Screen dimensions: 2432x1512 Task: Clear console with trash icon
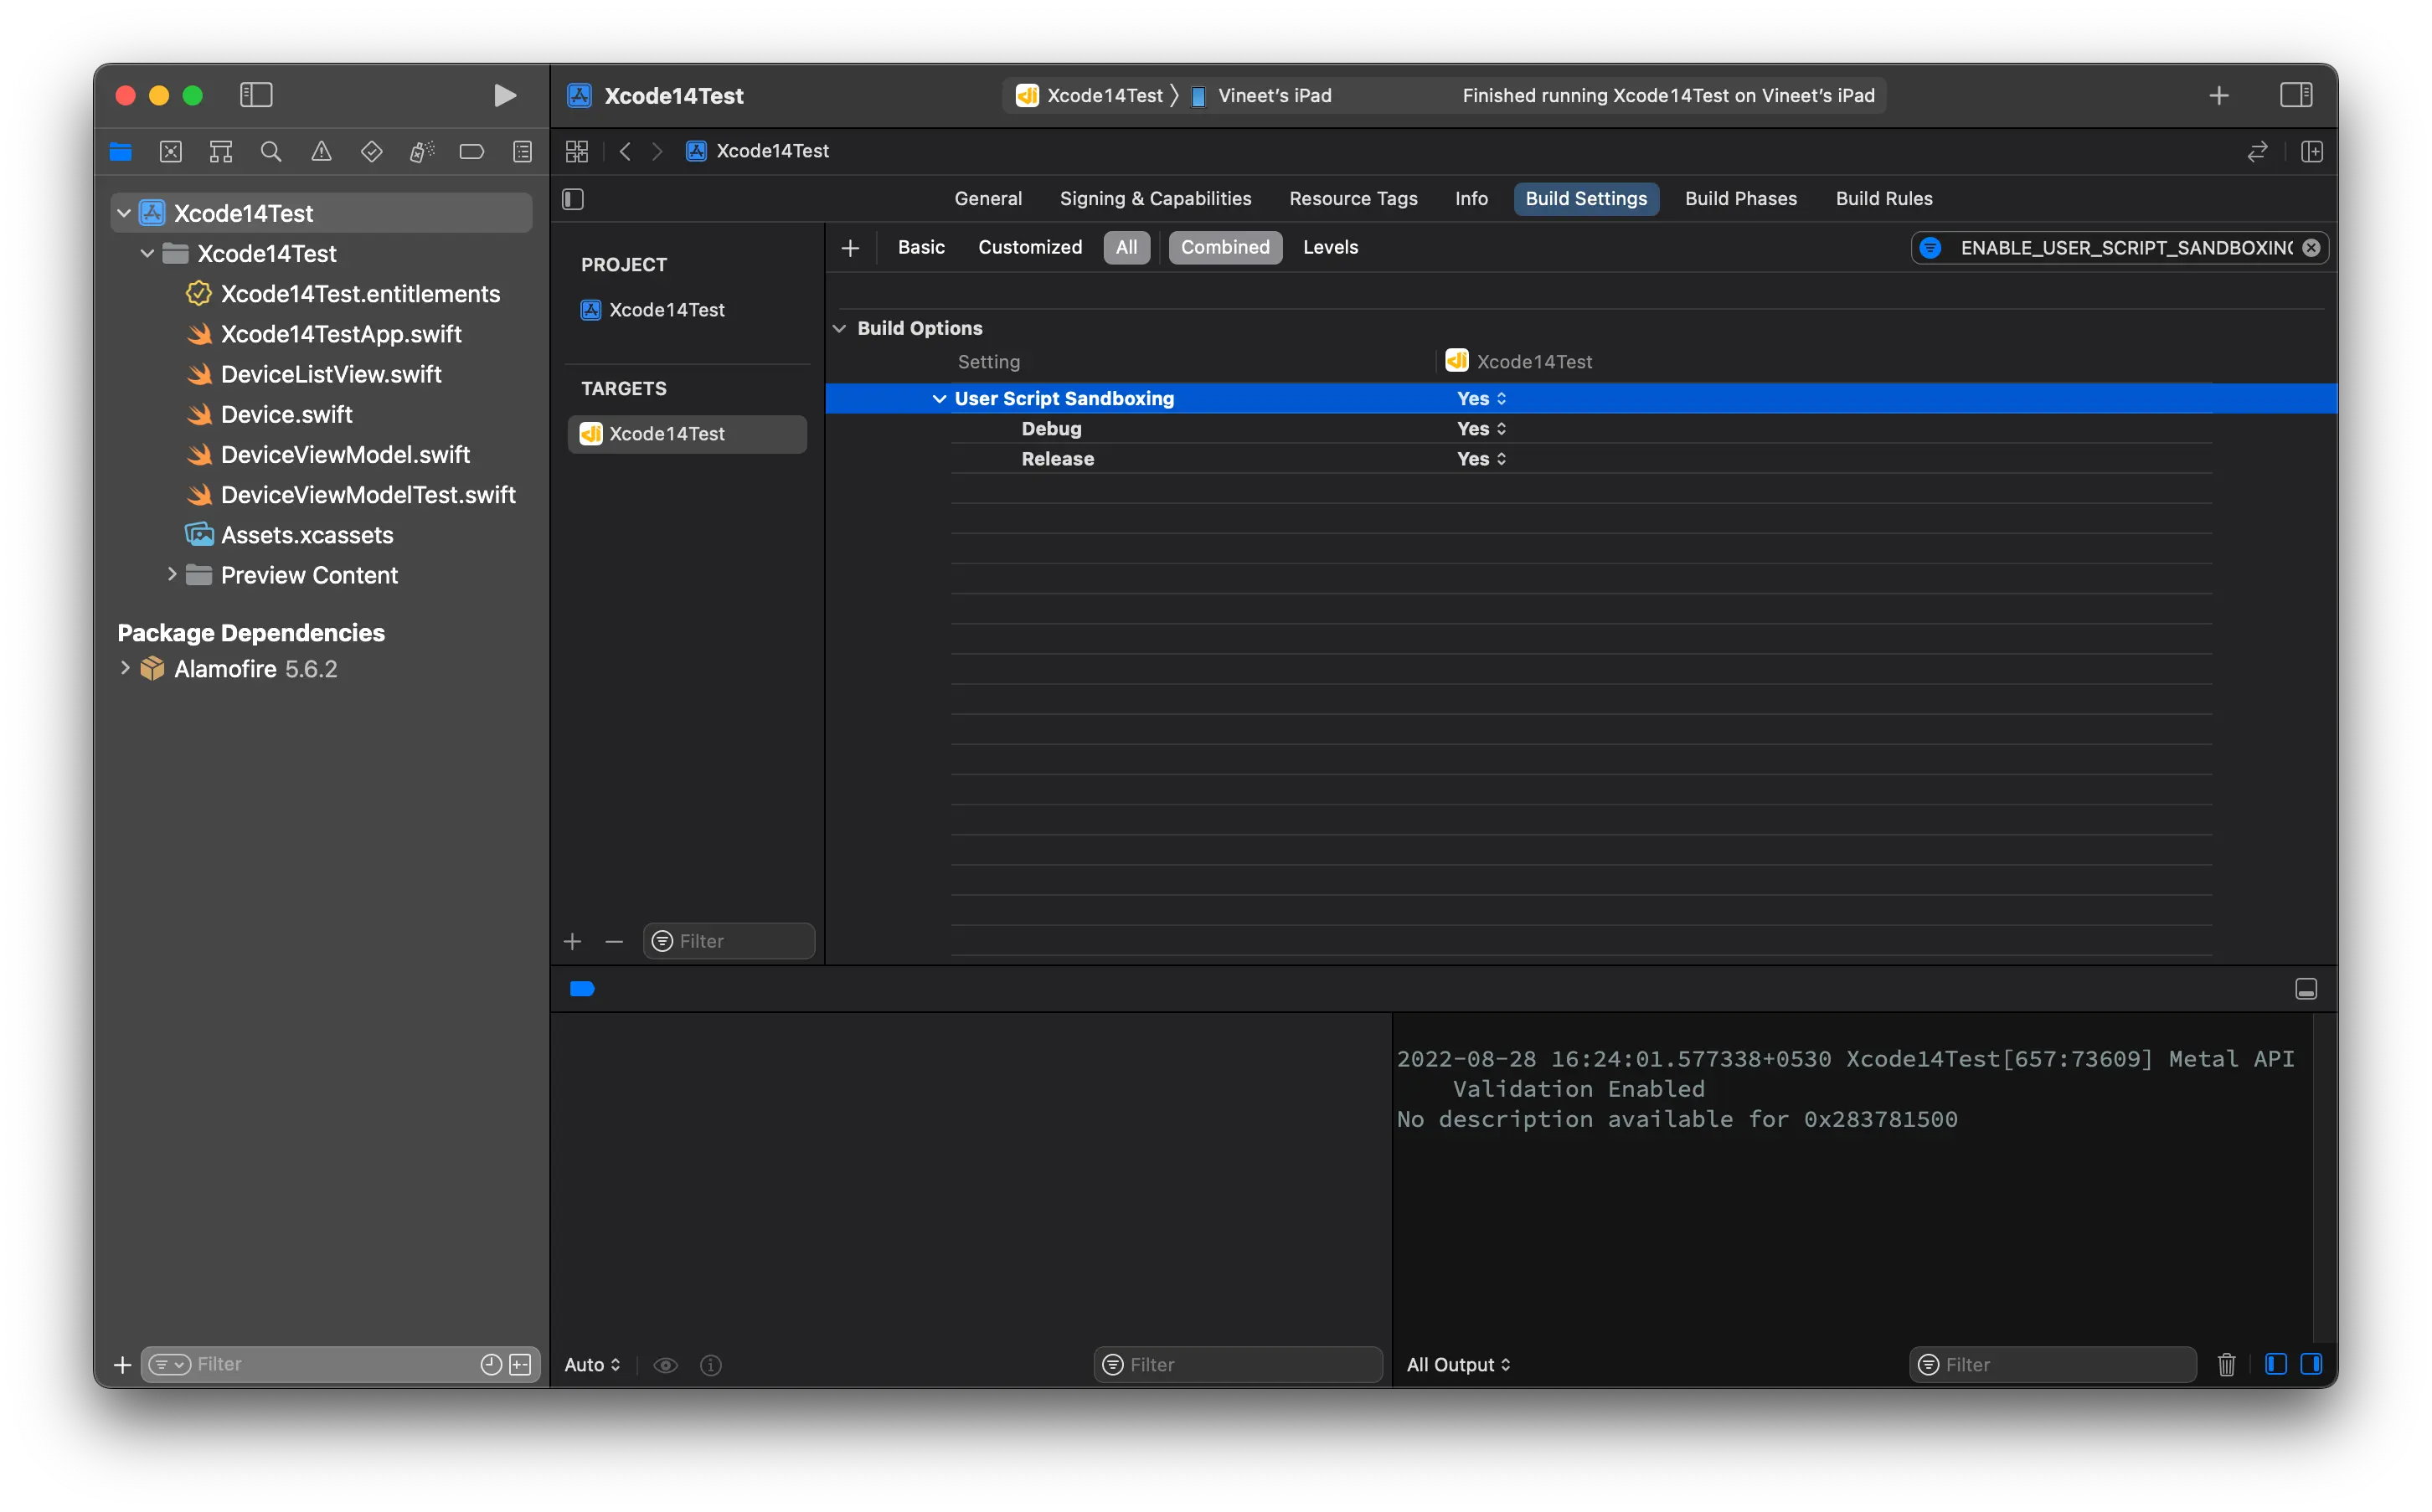tap(2226, 1365)
